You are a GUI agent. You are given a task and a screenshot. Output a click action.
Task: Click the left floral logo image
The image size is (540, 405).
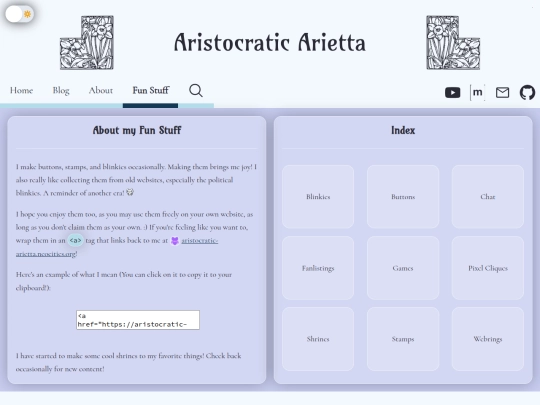[x=87, y=43]
